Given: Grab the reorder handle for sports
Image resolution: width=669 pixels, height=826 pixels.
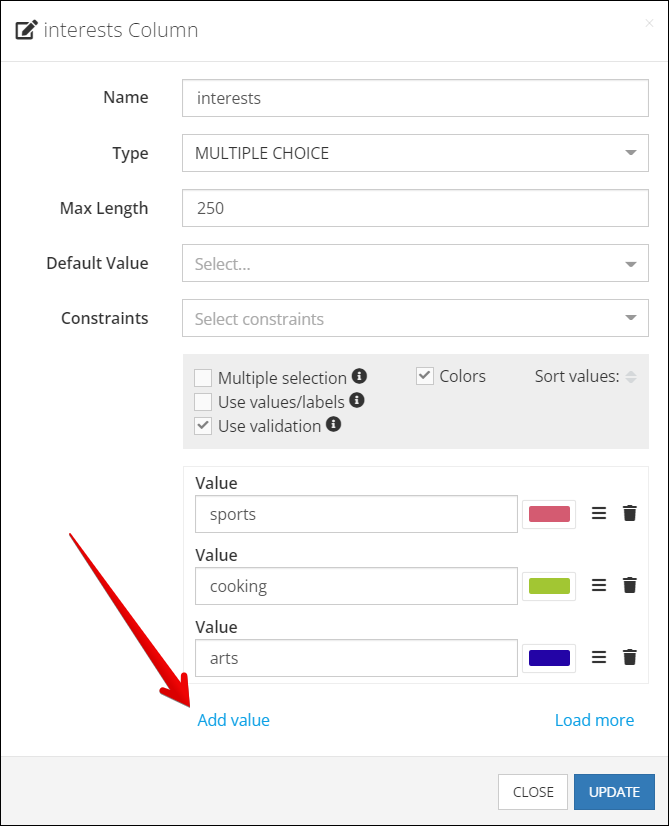Looking at the screenshot, I should [x=599, y=513].
